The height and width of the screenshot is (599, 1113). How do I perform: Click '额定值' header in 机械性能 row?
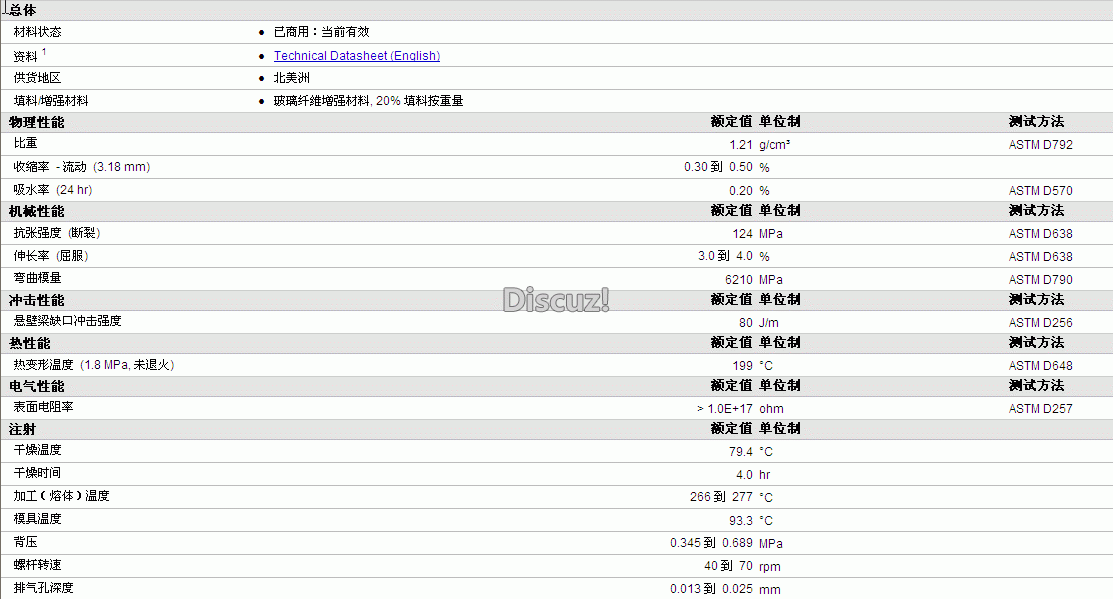[731, 211]
